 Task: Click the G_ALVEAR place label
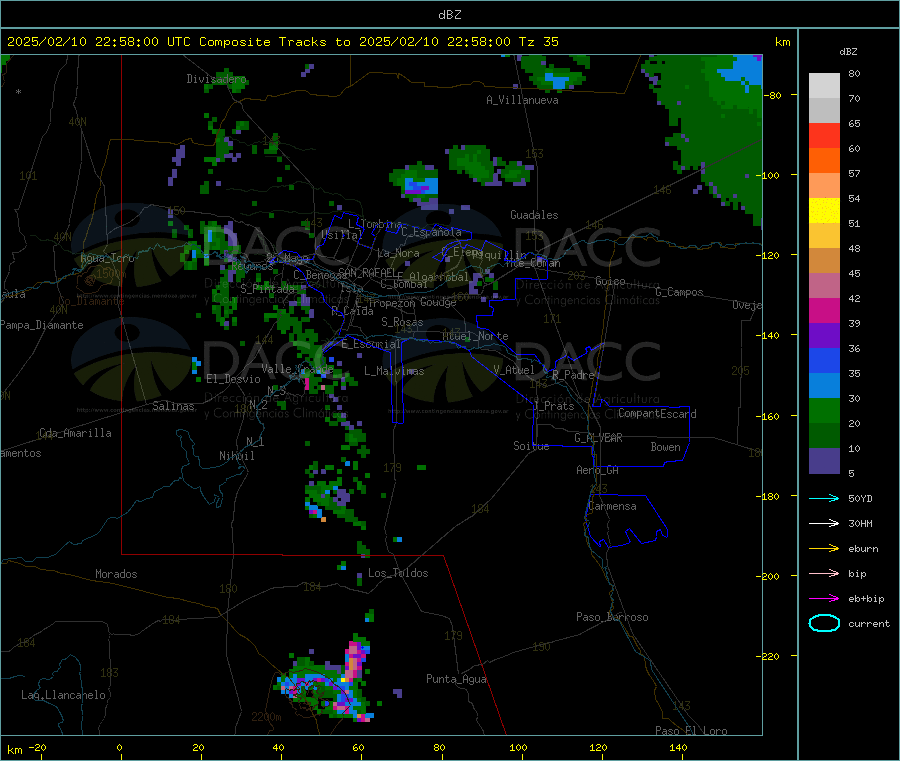598,438
